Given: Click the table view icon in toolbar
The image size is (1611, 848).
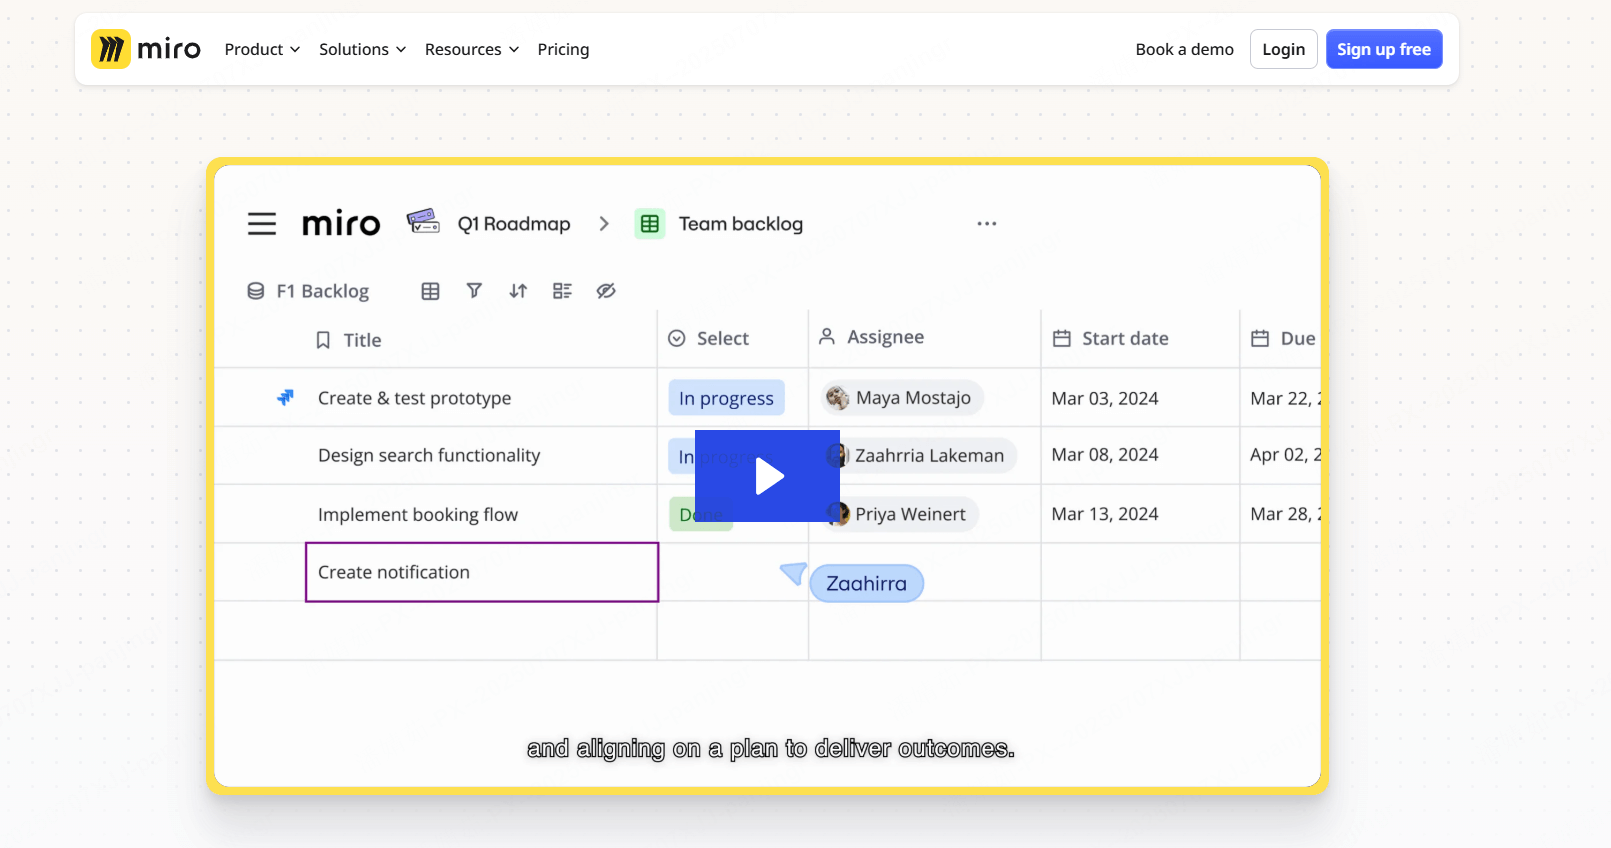Looking at the screenshot, I should pos(431,291).
